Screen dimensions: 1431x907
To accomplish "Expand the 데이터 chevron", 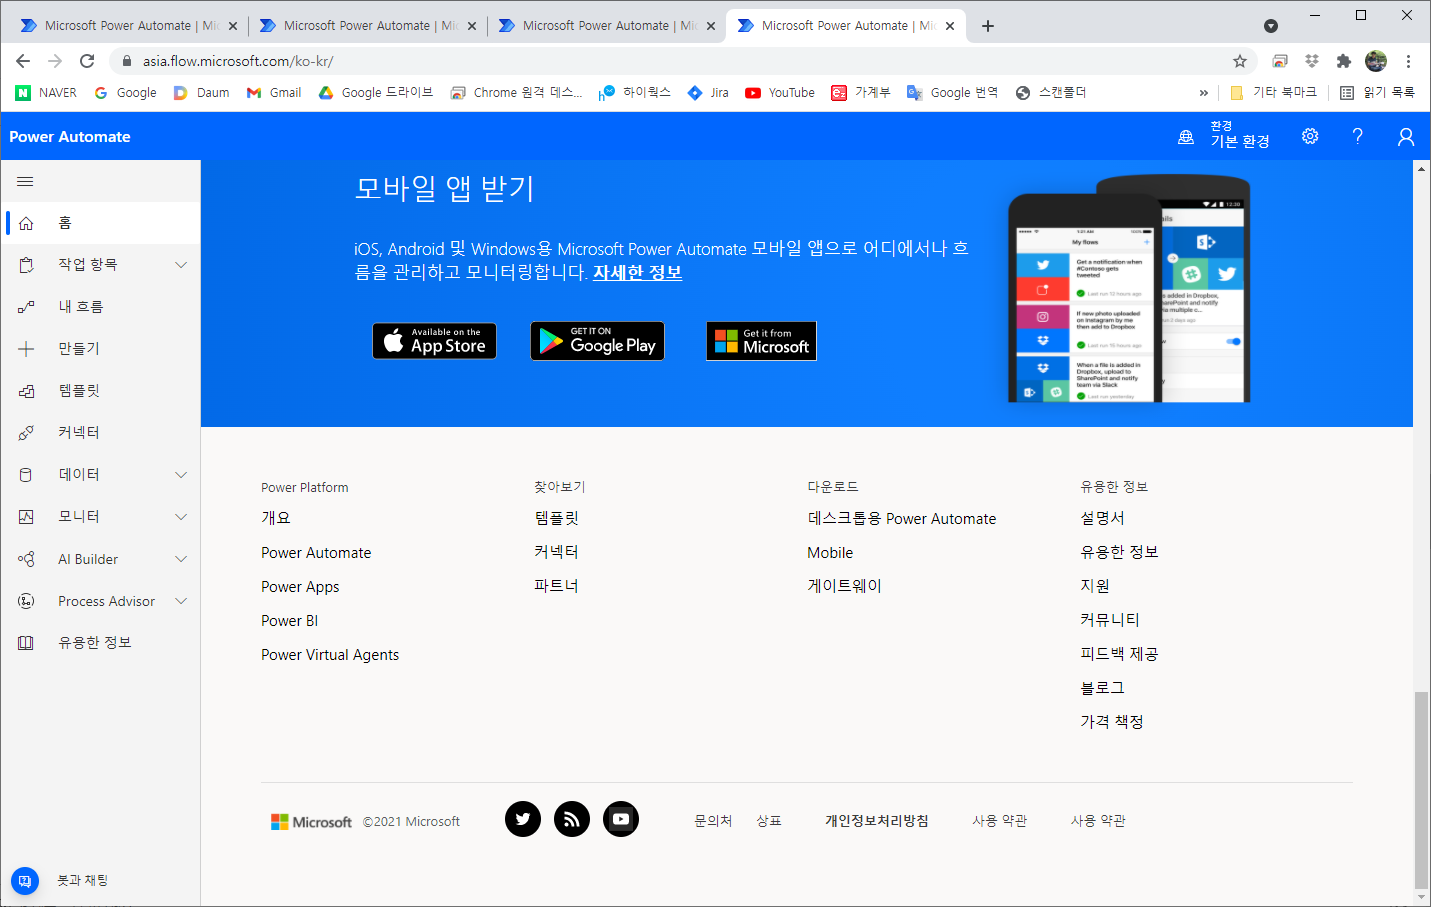I will click(x=181, y=475).
